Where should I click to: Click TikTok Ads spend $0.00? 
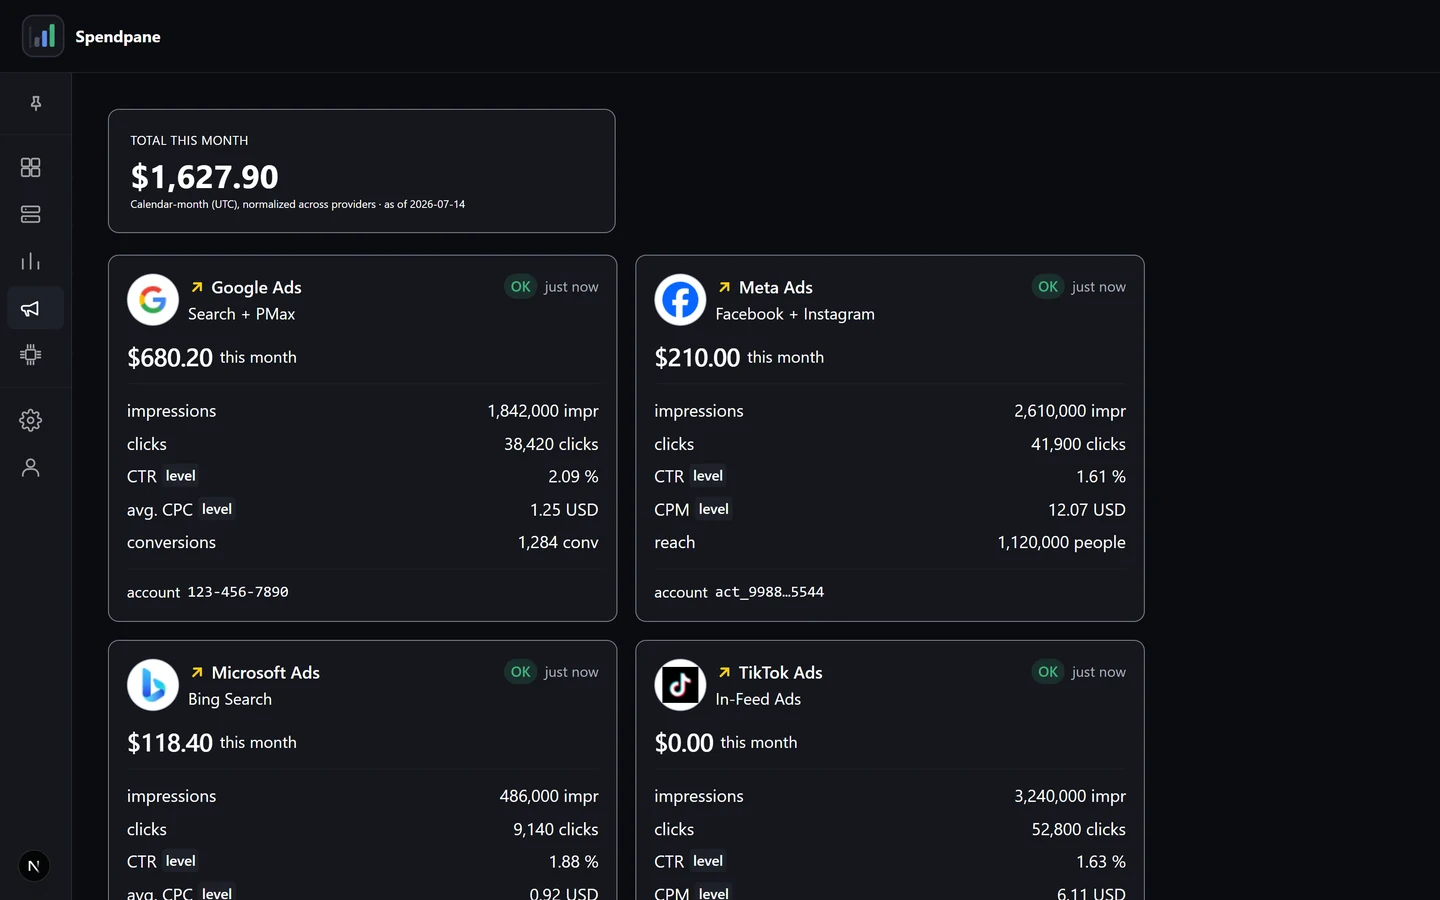pyautogui.click(x=684, y=742)
